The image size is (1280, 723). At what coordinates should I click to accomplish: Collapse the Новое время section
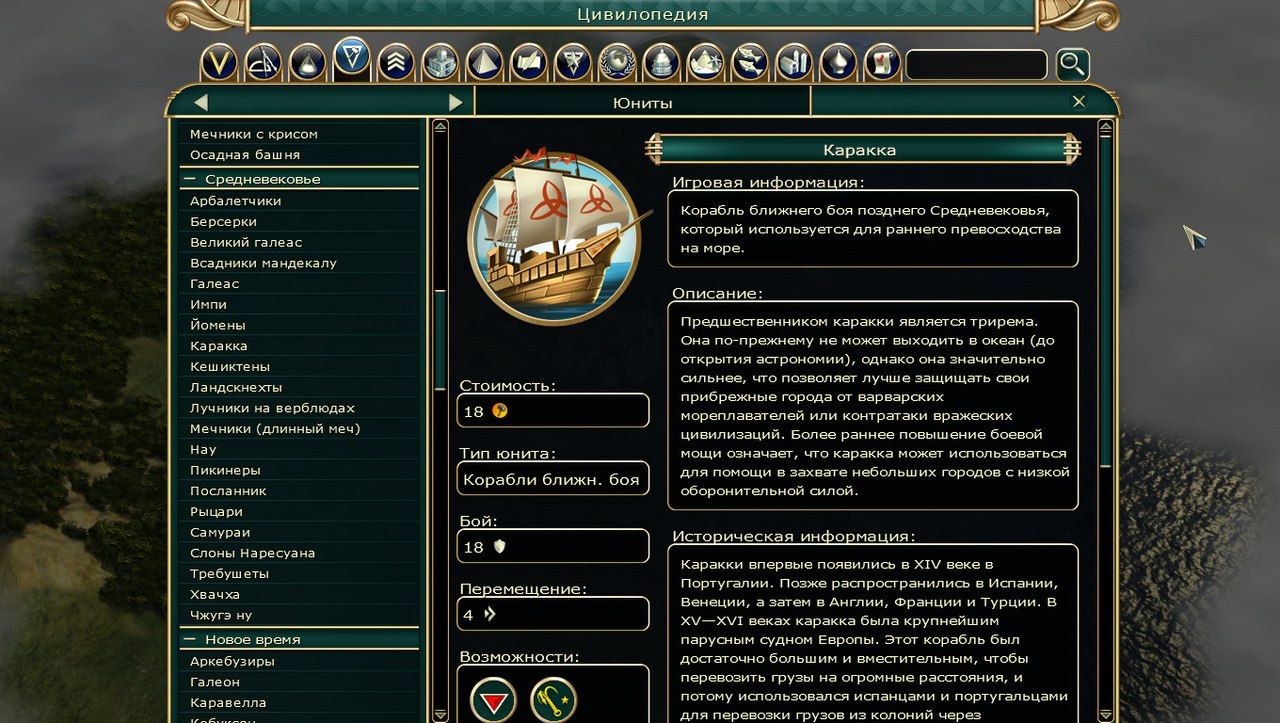(189, 639)
